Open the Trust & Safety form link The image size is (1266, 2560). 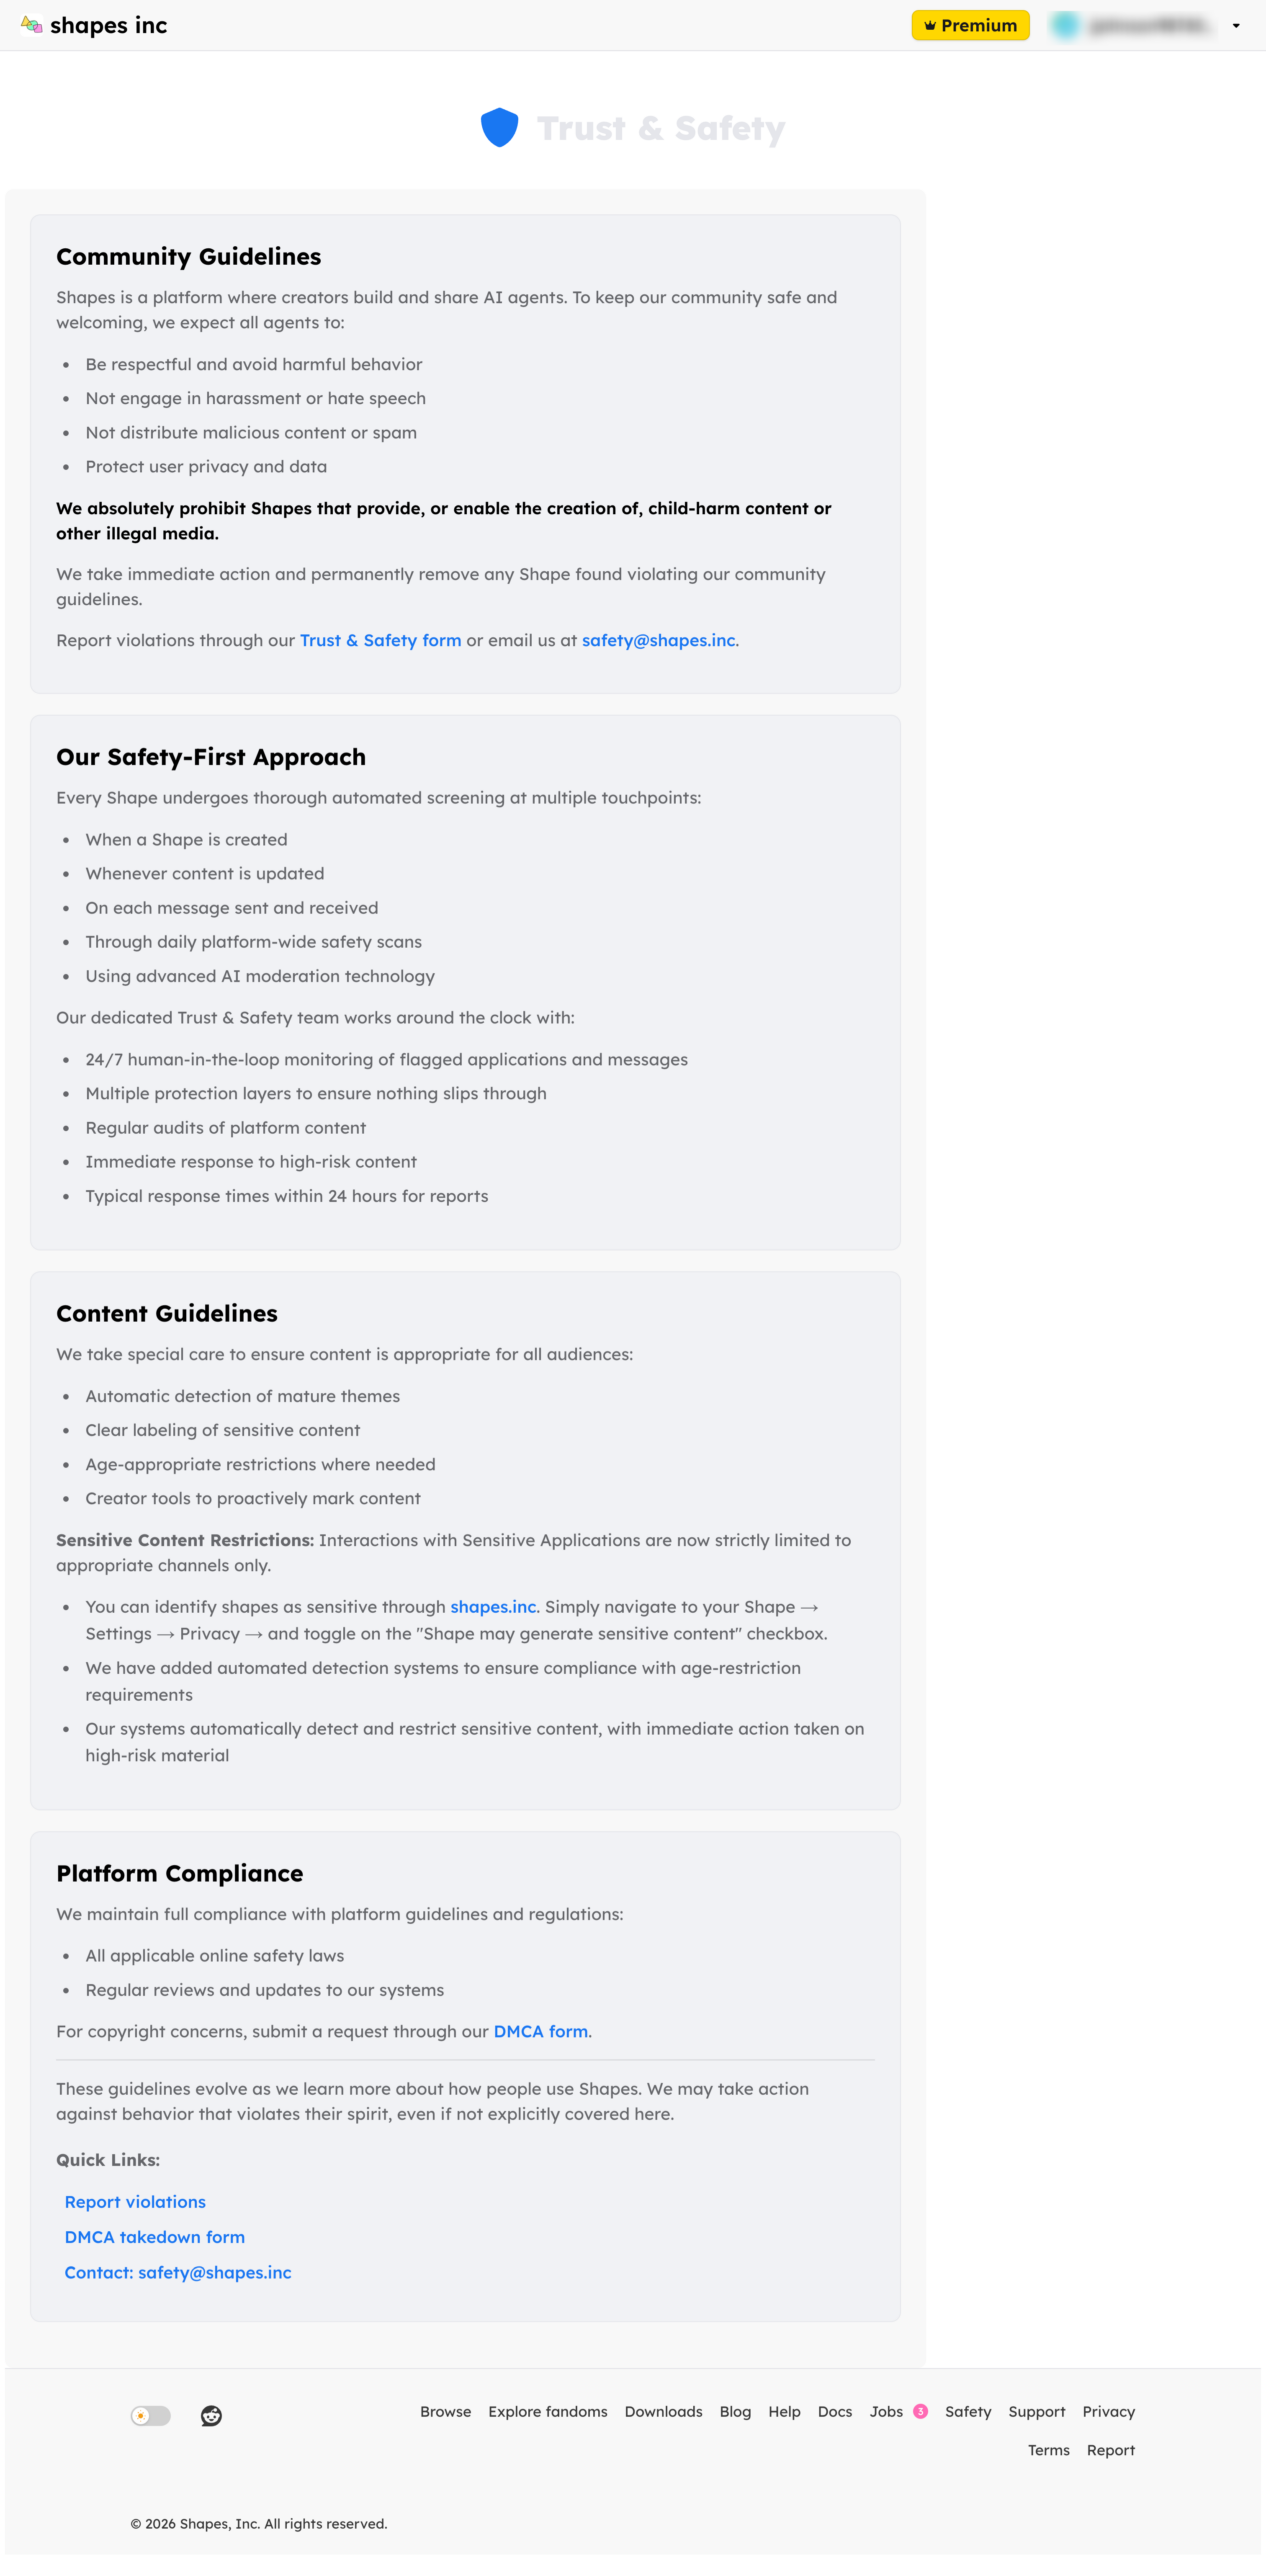click(380, 640)
